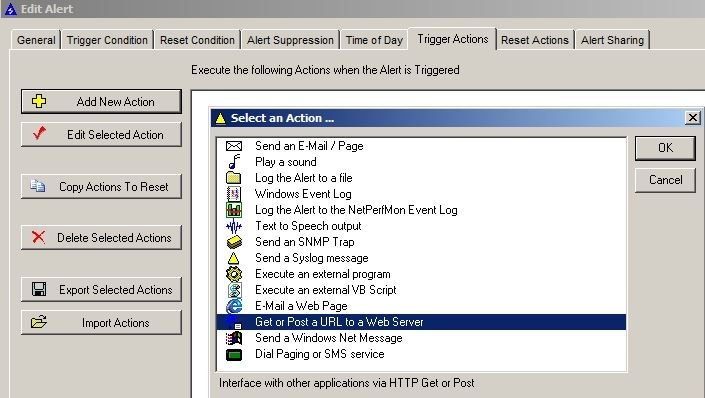Click the pager icon for Dial Paging or SMS

point(234,354)
